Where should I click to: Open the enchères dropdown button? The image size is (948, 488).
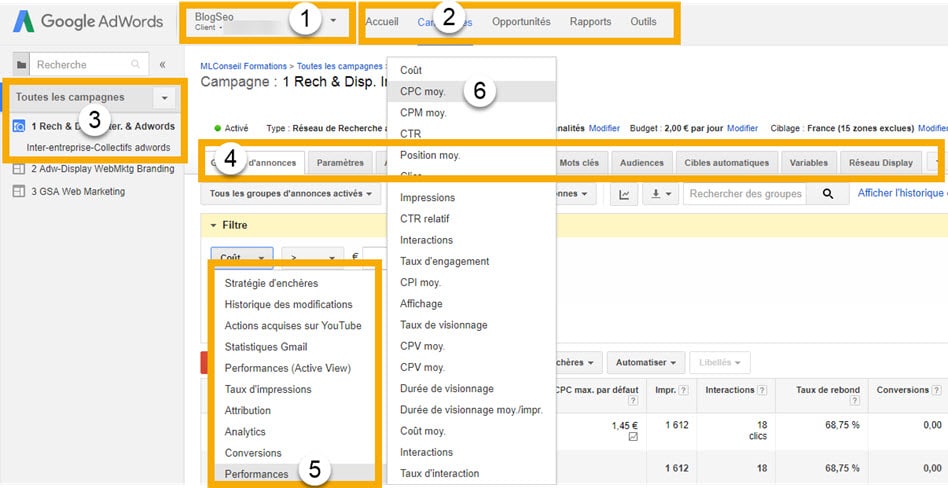point(579,363)
